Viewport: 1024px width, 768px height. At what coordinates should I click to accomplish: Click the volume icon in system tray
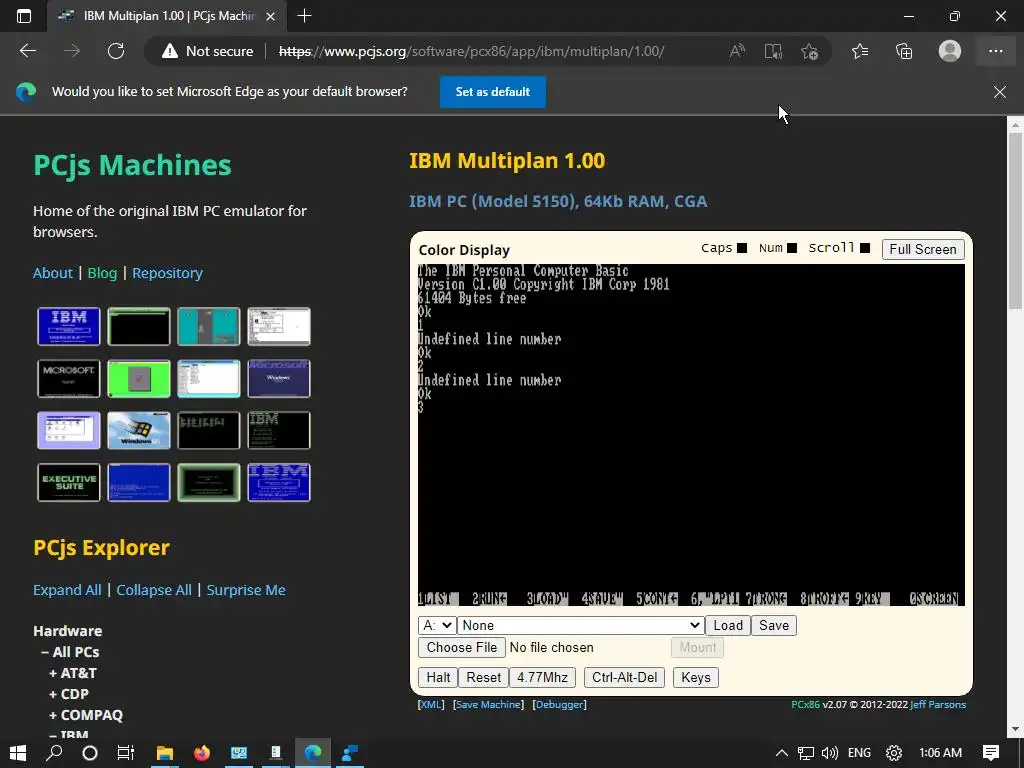[x=829, y=753]
